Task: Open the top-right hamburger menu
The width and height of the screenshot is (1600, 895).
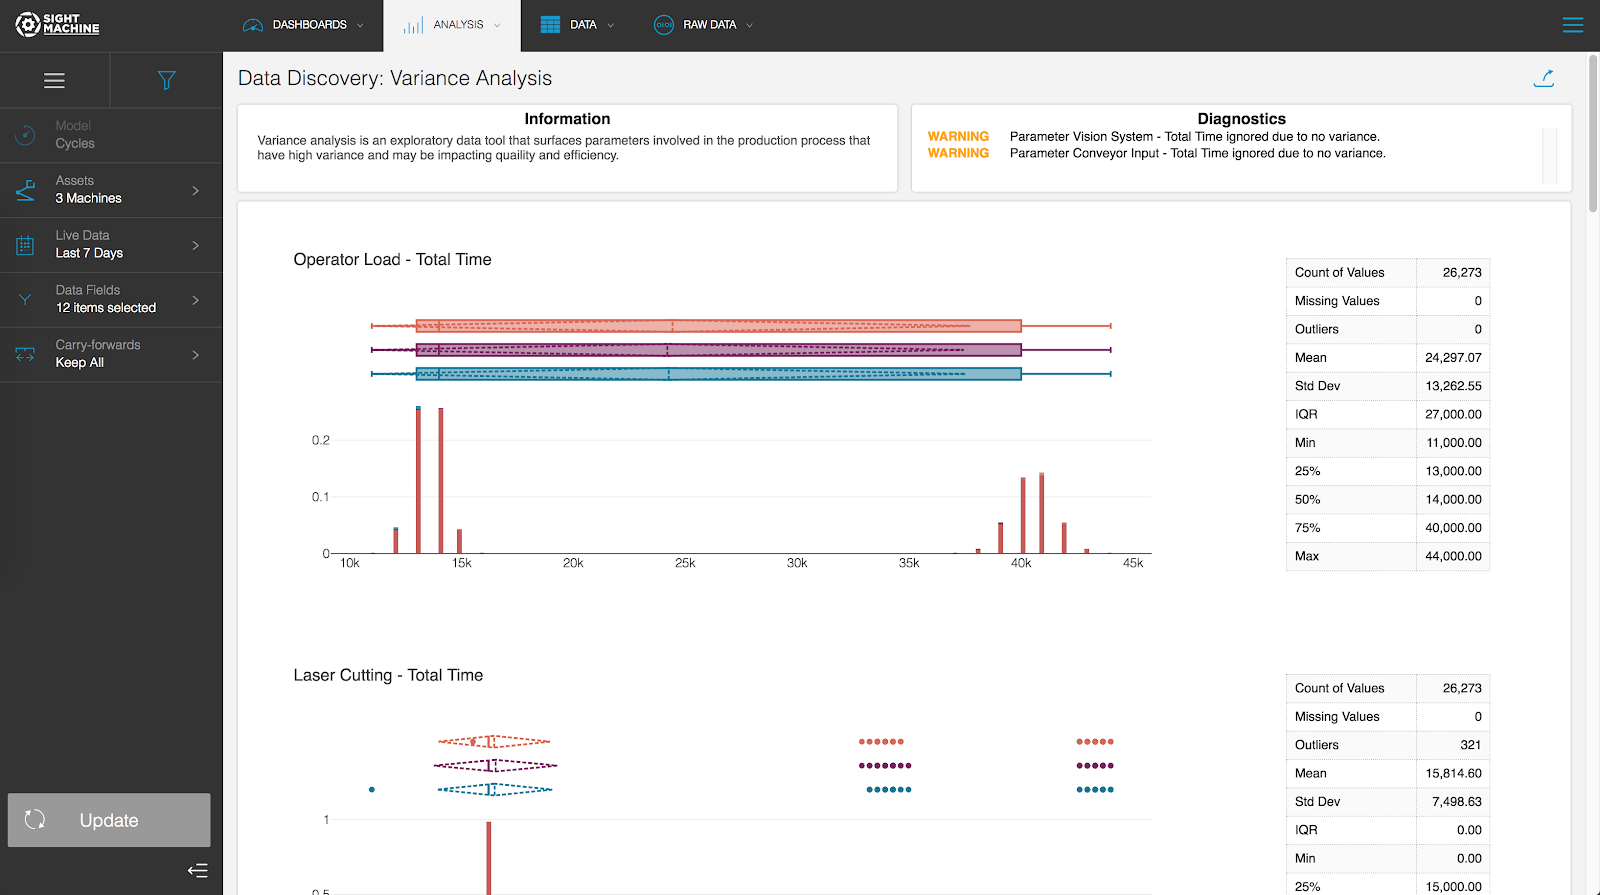Action: [1573, 25]
